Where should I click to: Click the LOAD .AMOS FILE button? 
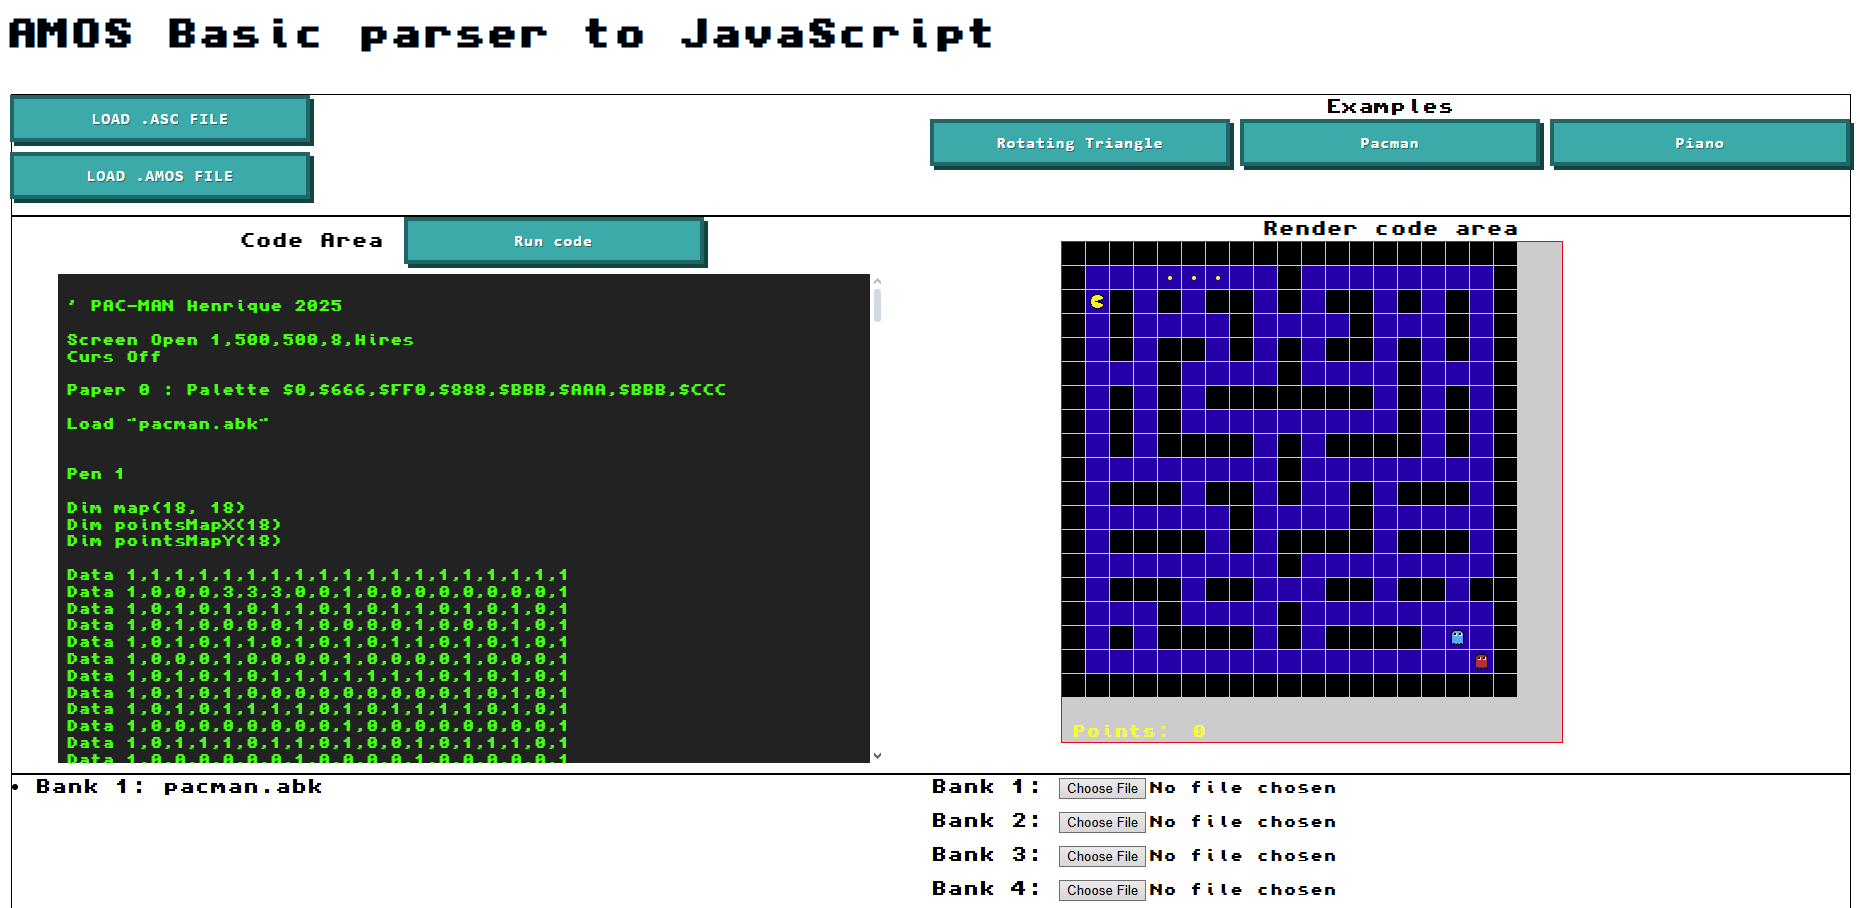(x=160, y=176)
